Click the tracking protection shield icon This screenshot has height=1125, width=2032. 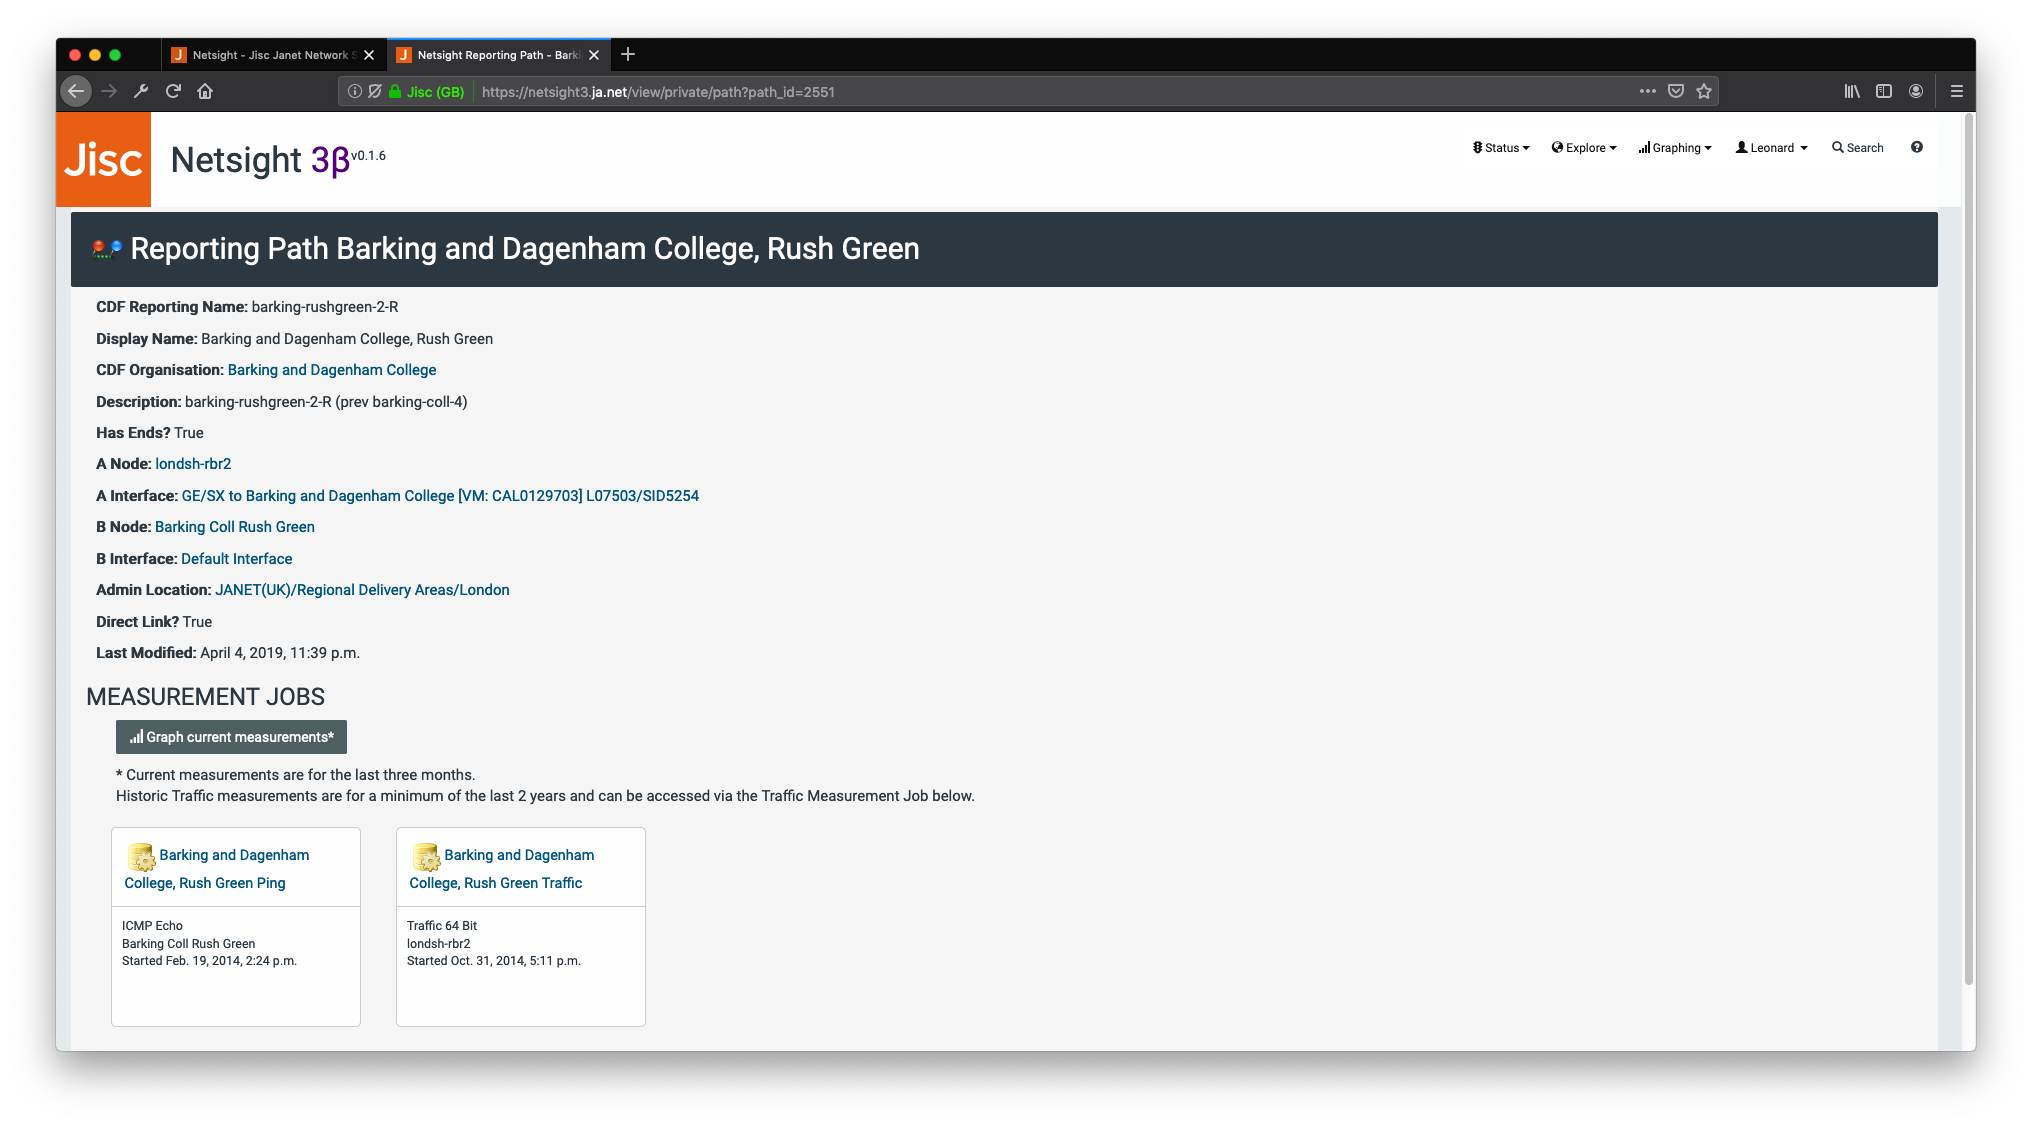point(375,91)
